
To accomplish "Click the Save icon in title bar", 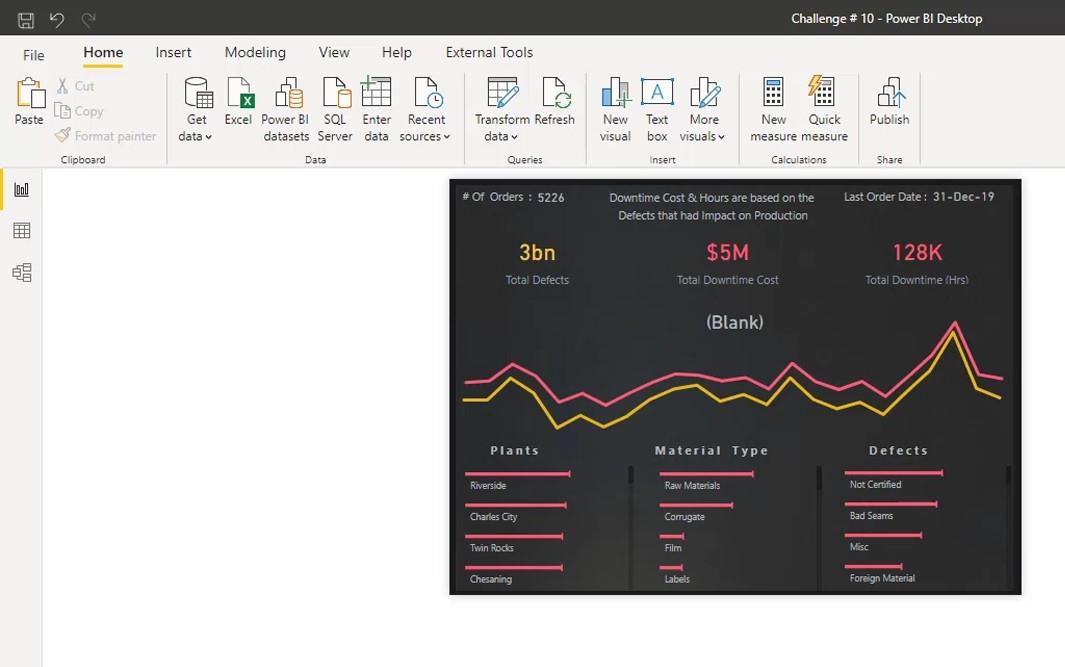I will [x=26, y=20].
